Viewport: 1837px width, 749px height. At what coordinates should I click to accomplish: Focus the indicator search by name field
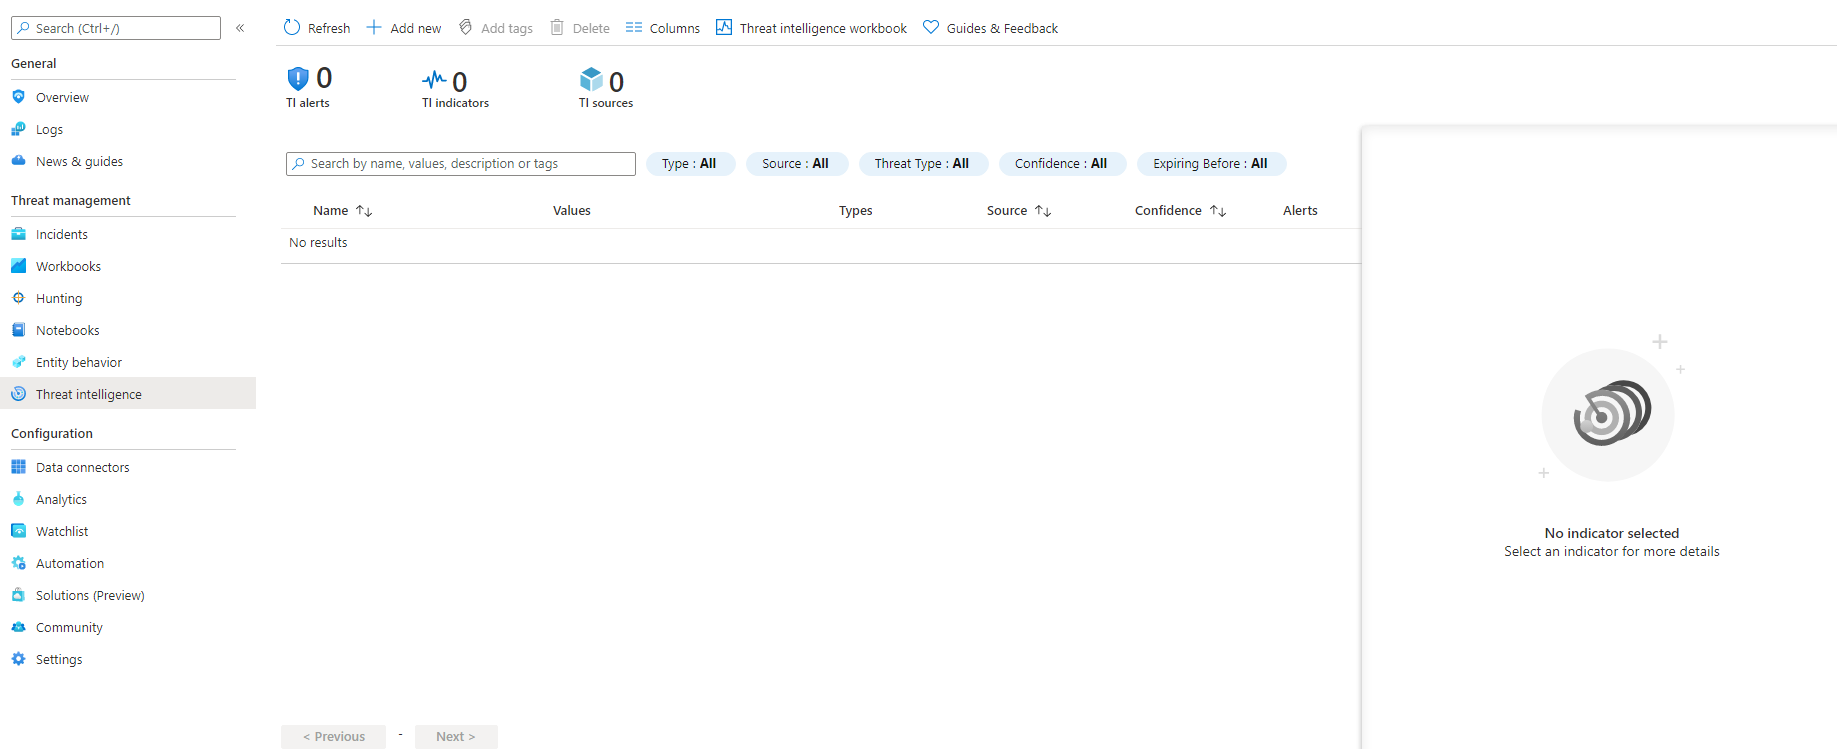coord(461,164)
